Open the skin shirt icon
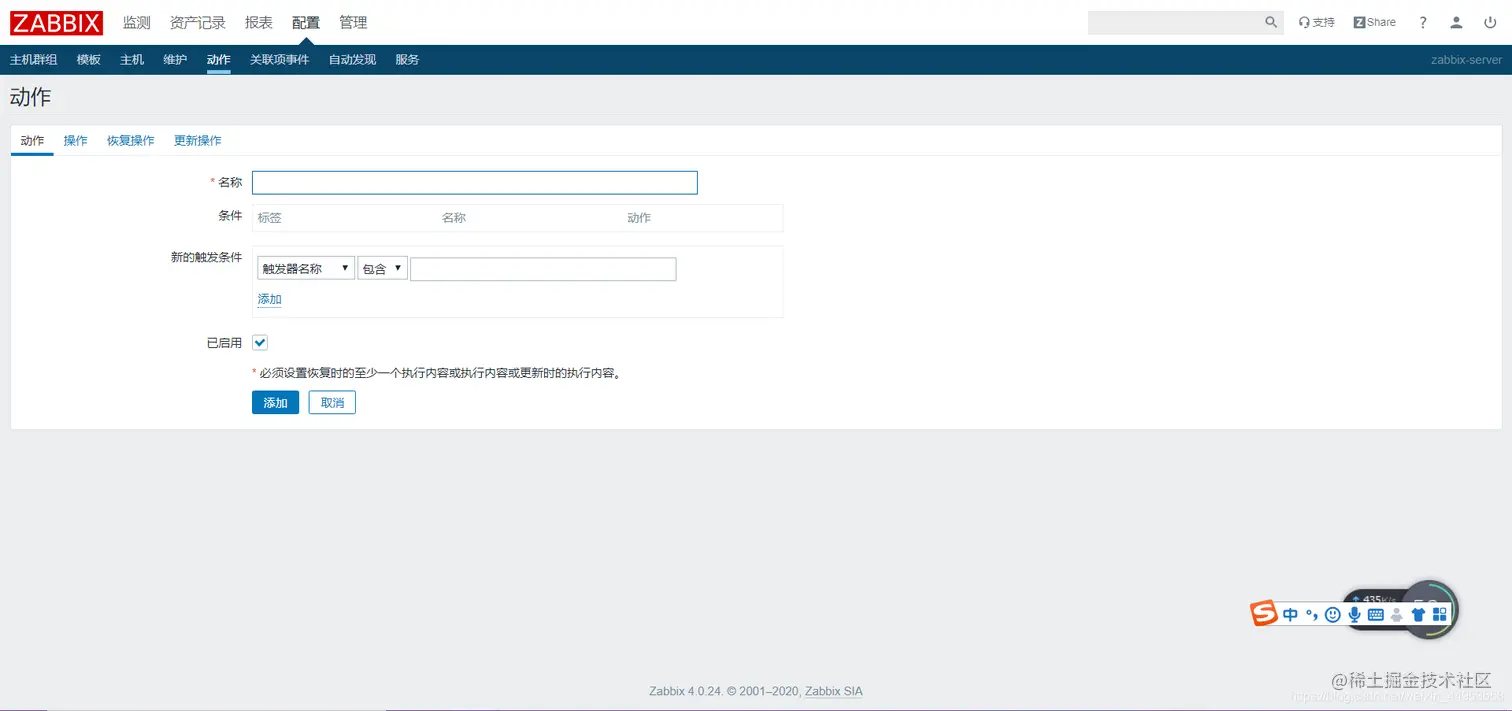The height and width of the screenshot is (711, 1512). pyautogui.click(x=1418, y=615)
